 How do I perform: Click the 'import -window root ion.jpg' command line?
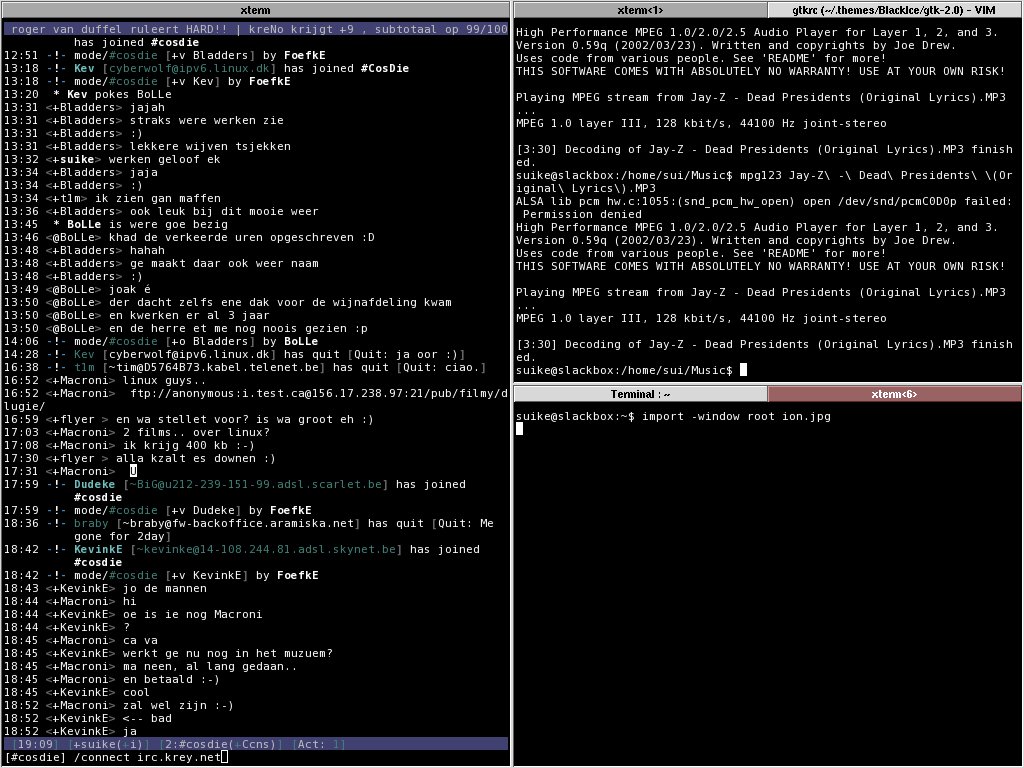tap(736, 416)
